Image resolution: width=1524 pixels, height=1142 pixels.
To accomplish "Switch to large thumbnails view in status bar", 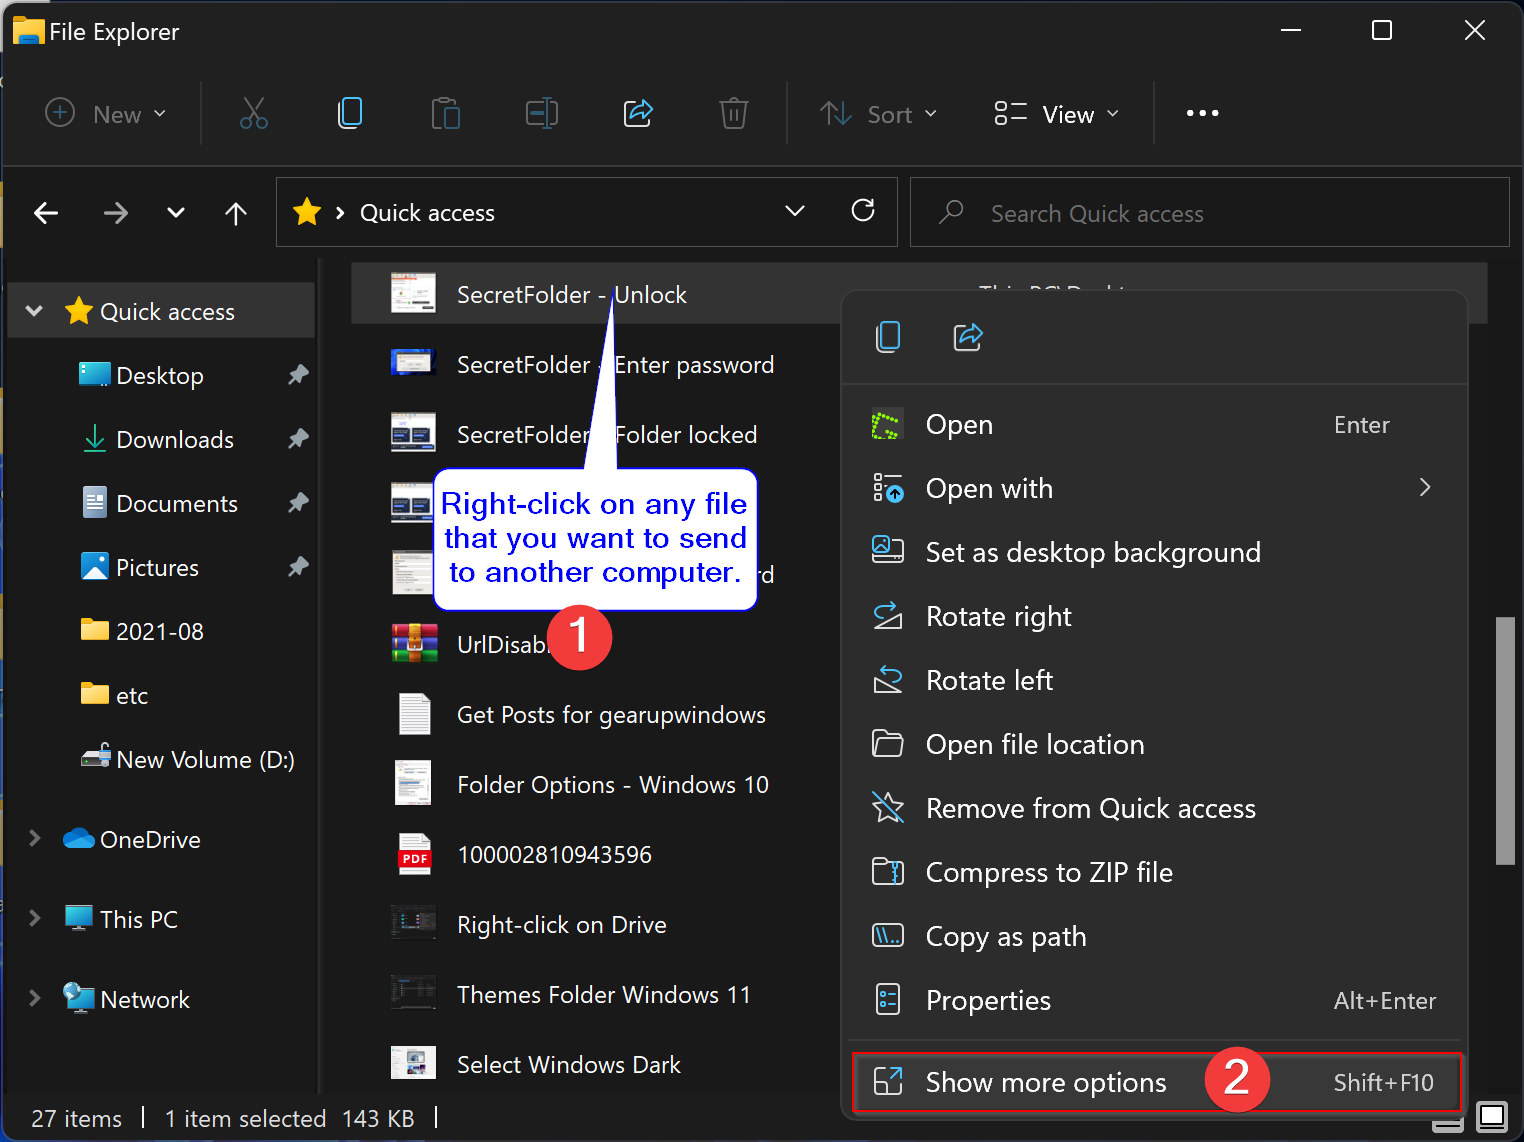I will 1492,1116.
